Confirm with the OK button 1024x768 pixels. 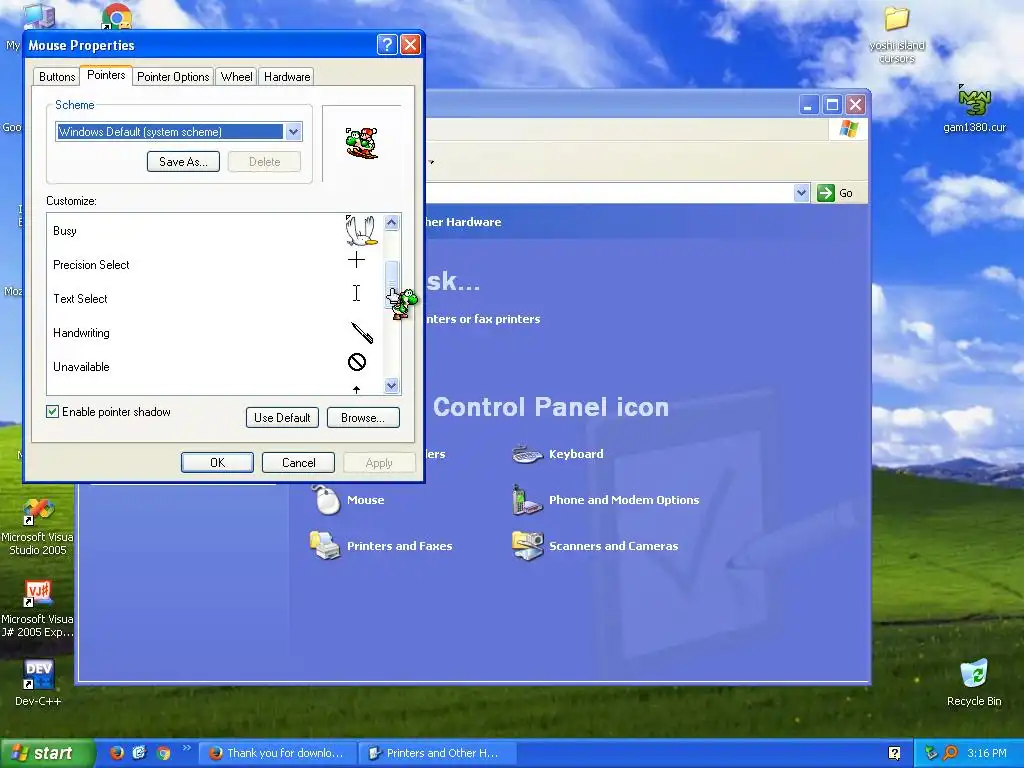pos(217,462)
